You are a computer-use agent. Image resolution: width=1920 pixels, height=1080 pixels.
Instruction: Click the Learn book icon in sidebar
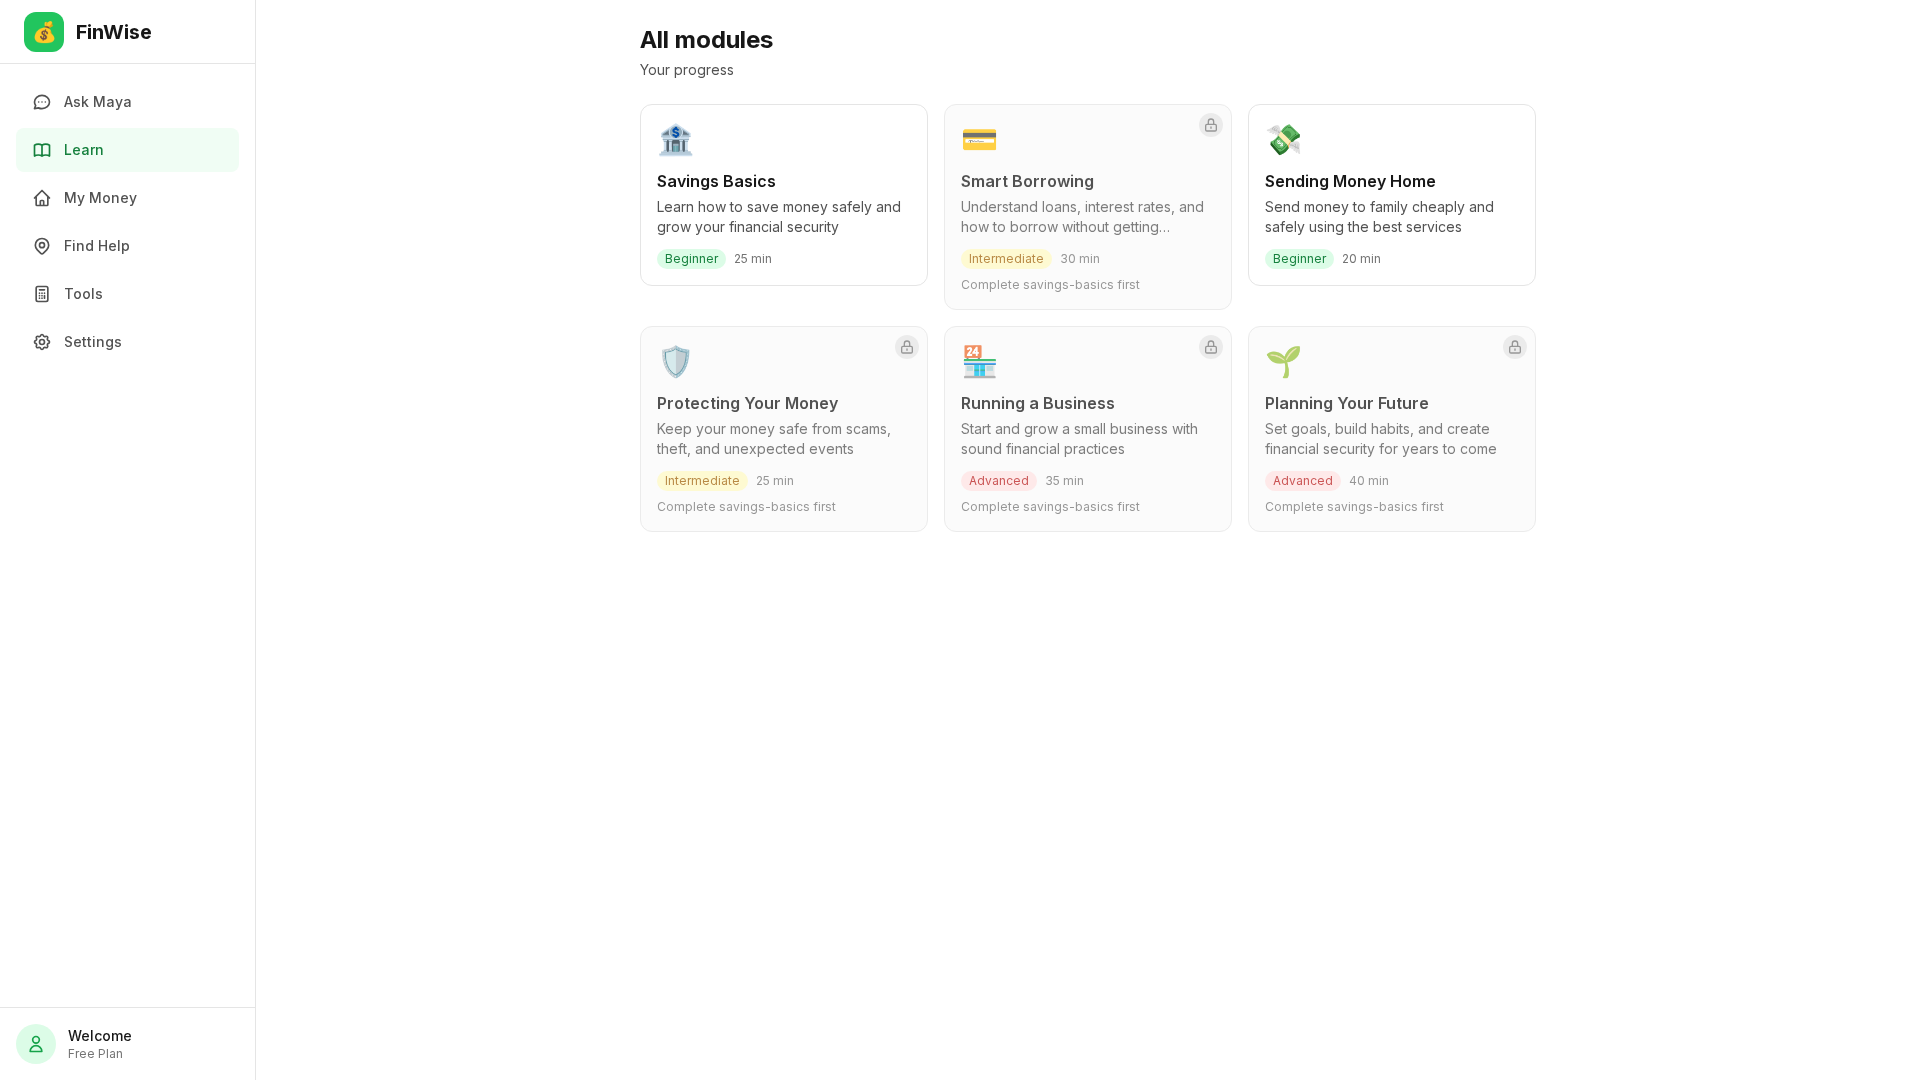click(42, 150)
